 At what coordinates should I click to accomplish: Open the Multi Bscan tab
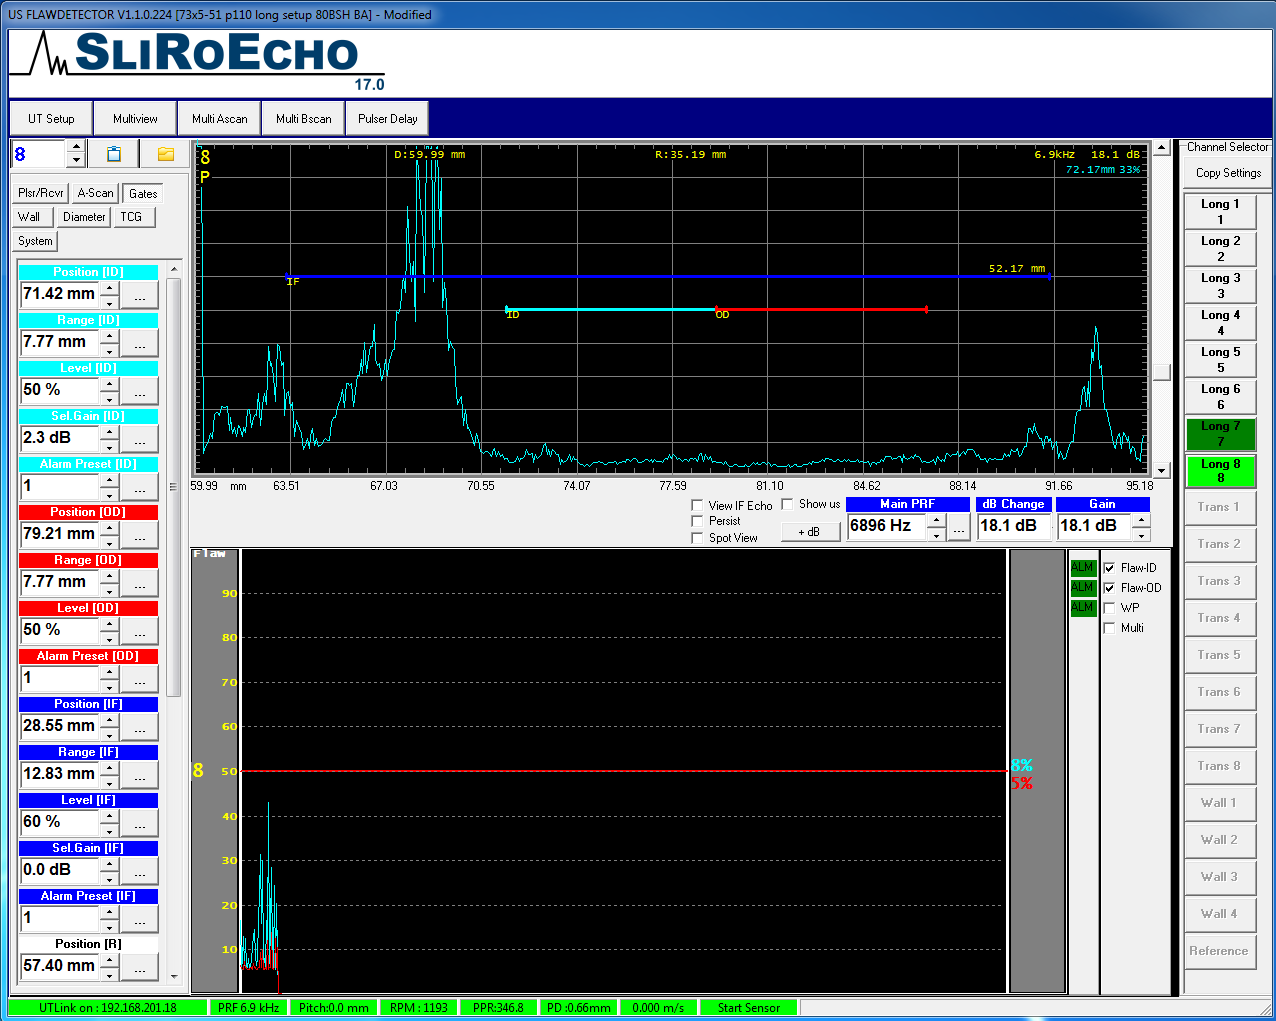tap(303, 118)
